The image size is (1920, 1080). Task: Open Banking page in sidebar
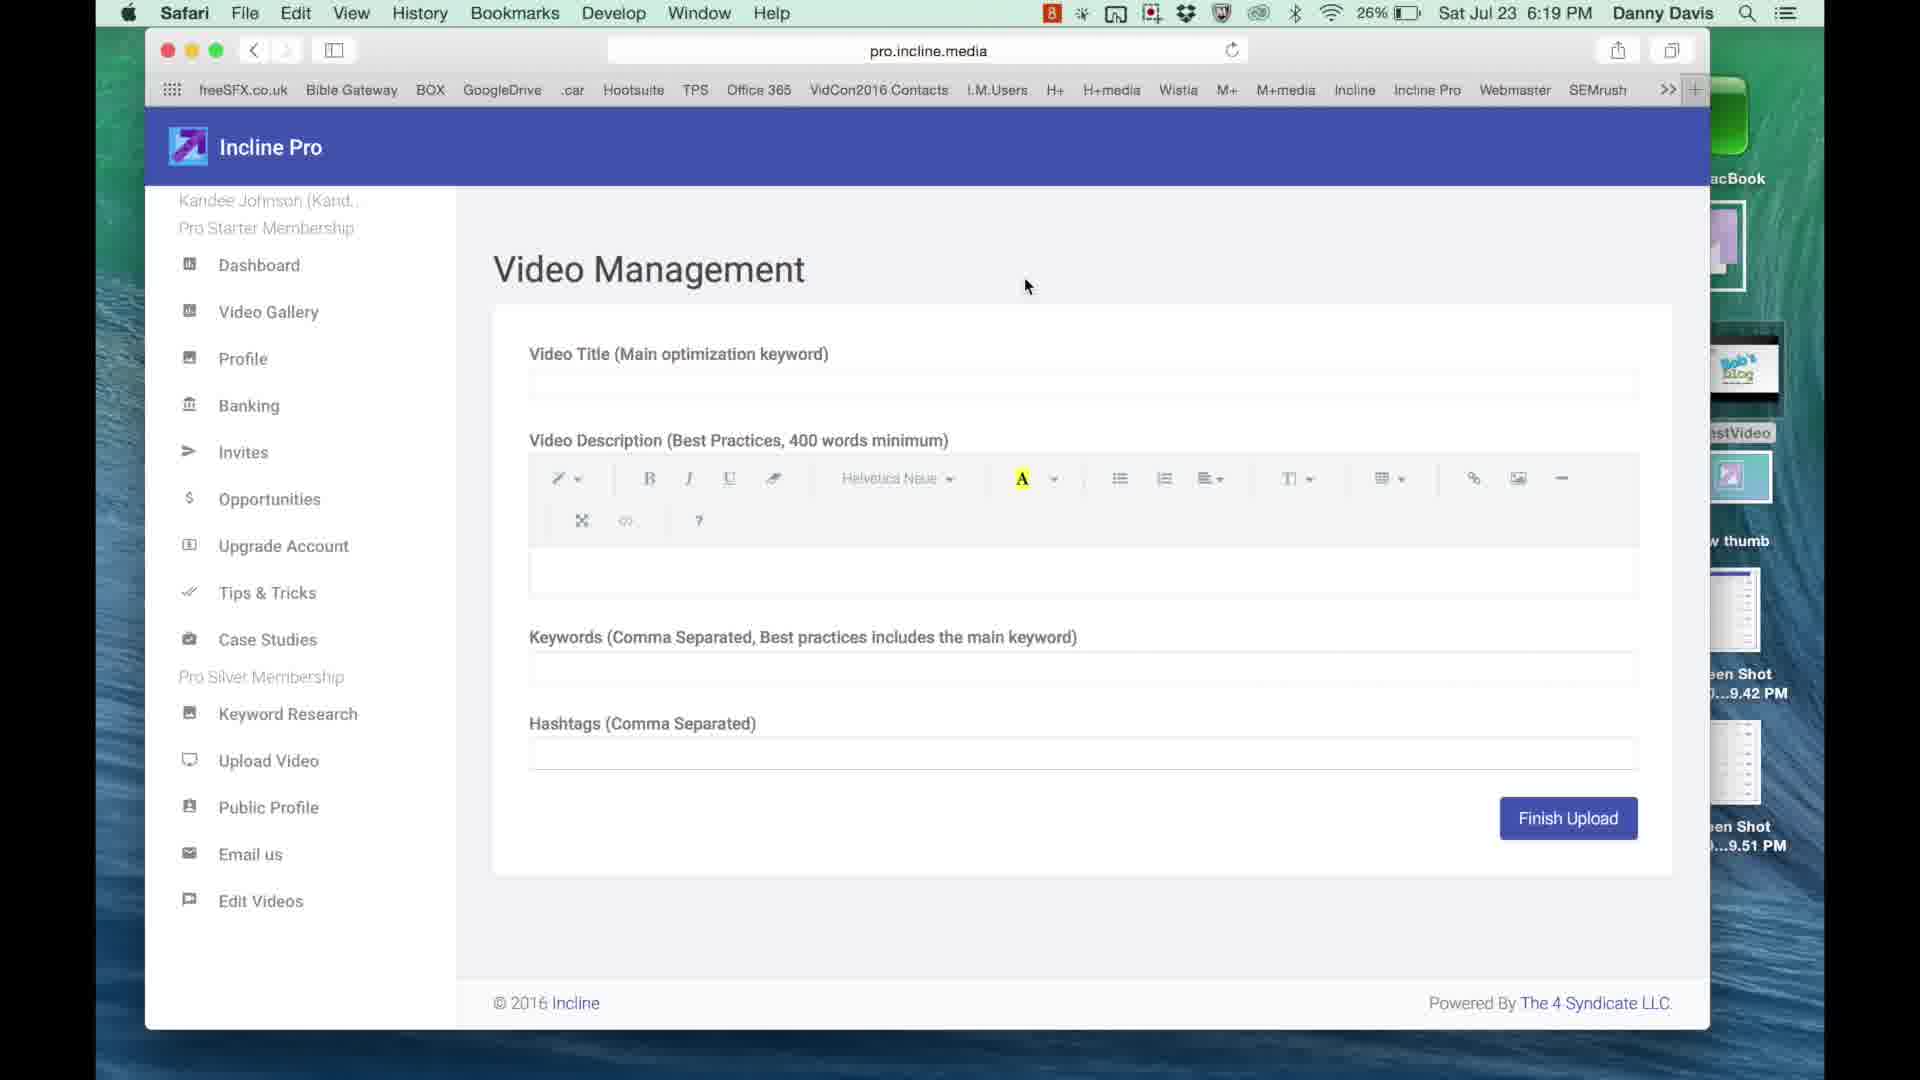(x=249, y=406)
